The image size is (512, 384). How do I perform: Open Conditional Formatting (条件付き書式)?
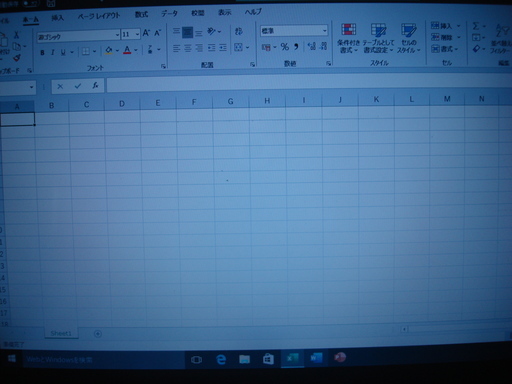(x=348, y=38)
